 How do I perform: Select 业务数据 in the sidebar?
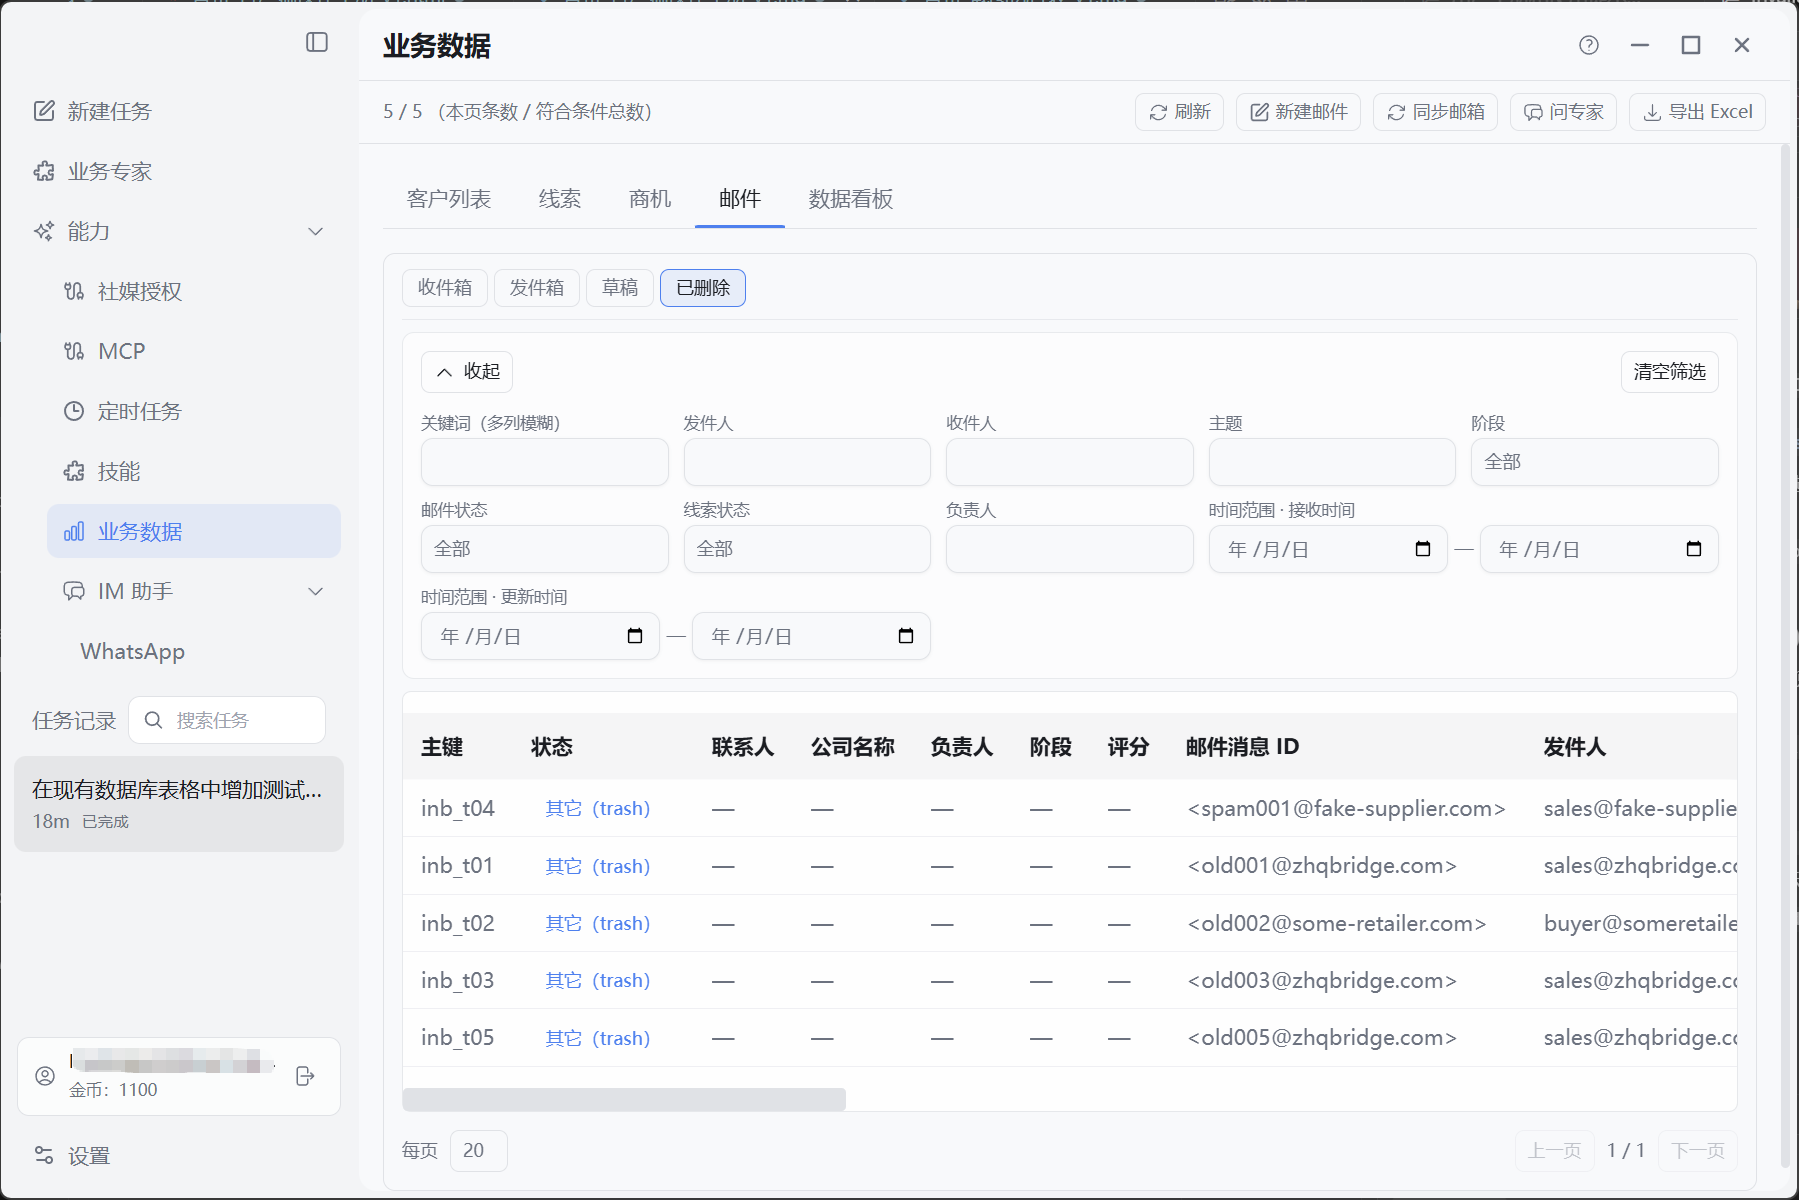click(194, 531)
